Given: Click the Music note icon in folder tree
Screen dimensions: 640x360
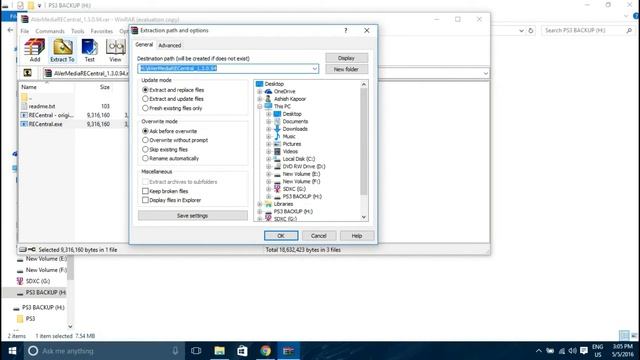Looking at the screenshot, I should click(x=277, y=136).
